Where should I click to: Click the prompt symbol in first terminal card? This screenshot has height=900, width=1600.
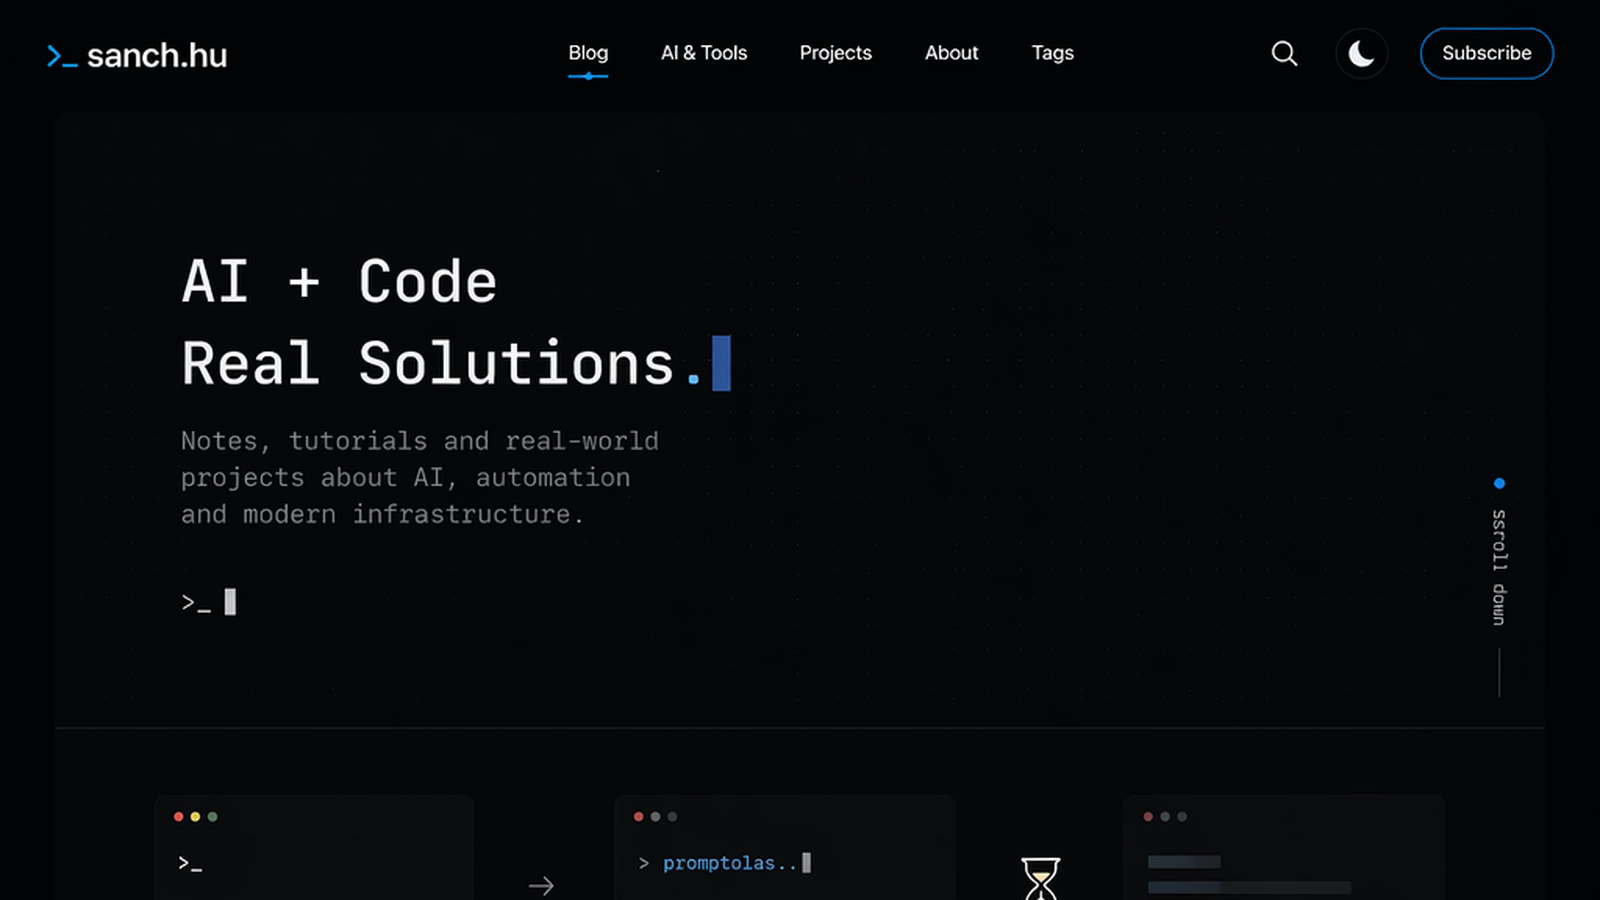(x=190, y=863)
